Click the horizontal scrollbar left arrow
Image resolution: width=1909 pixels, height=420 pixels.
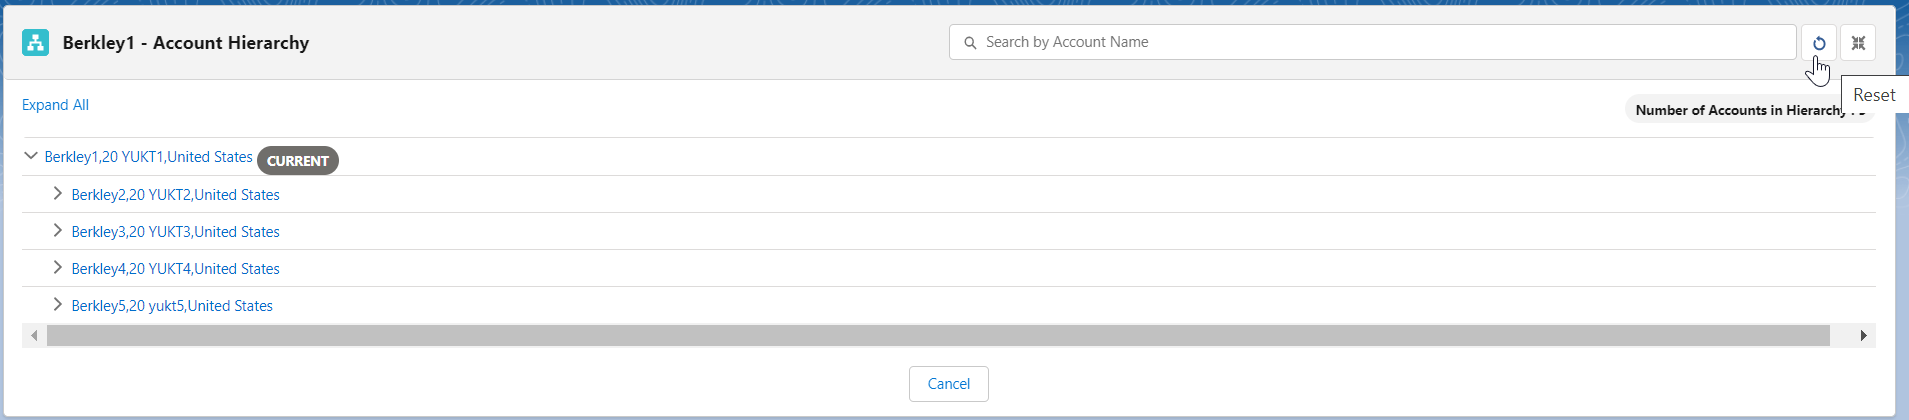(34, 336)
